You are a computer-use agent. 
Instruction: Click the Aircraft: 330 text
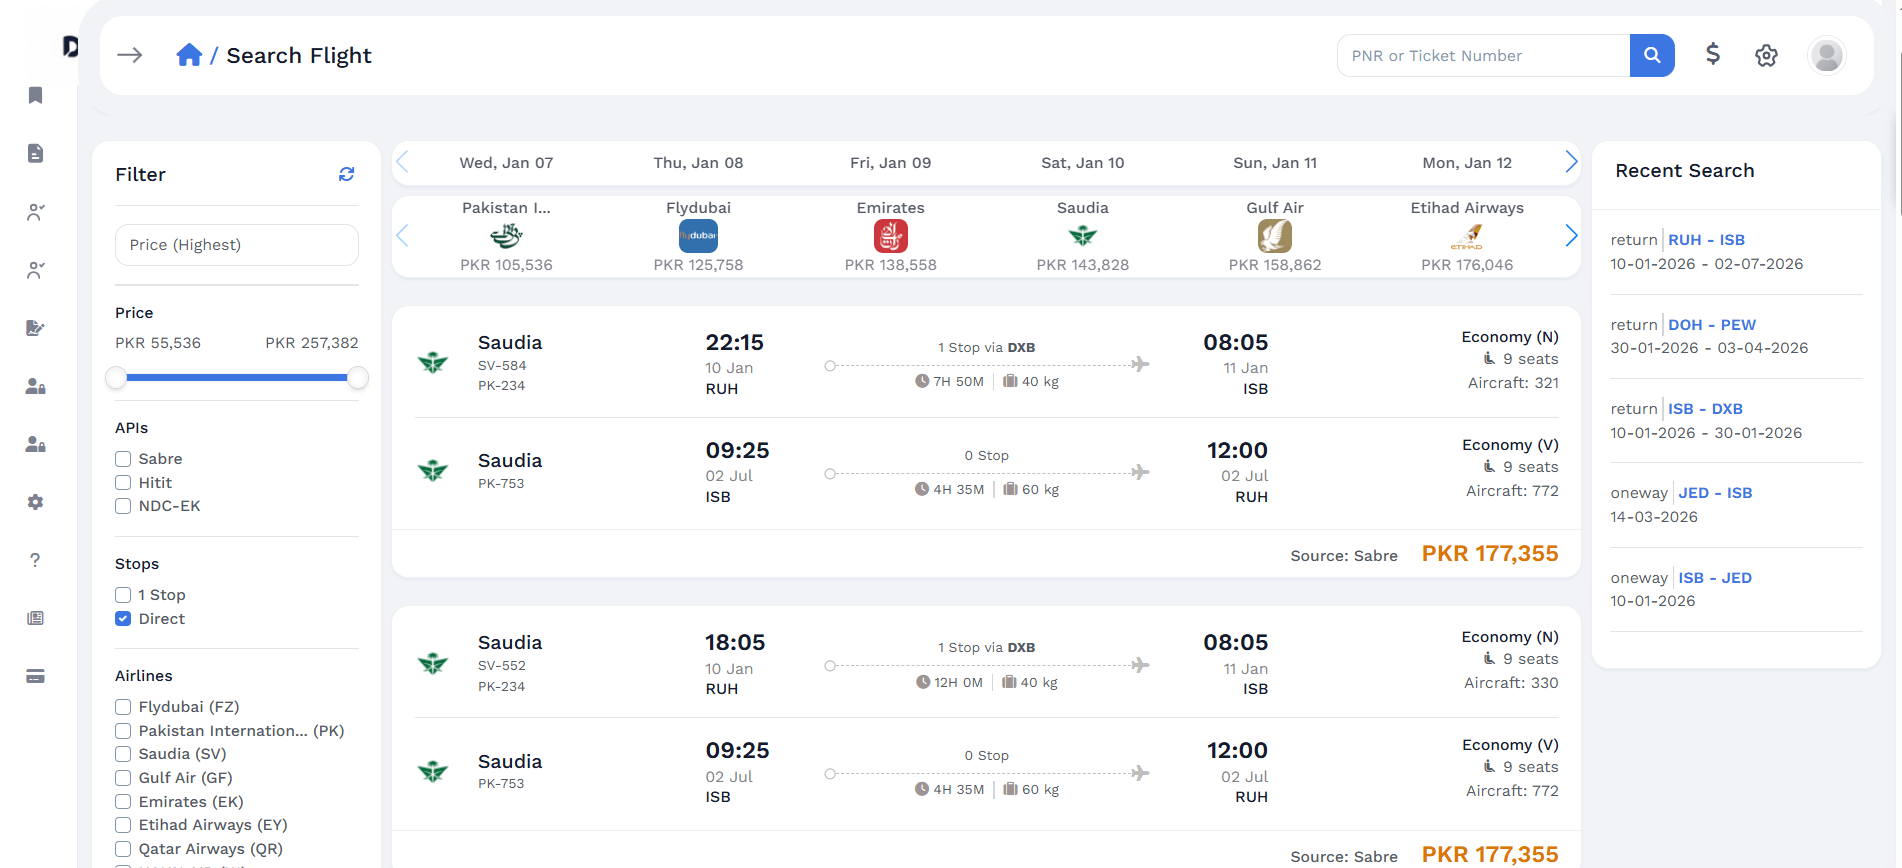point(1511,683)
